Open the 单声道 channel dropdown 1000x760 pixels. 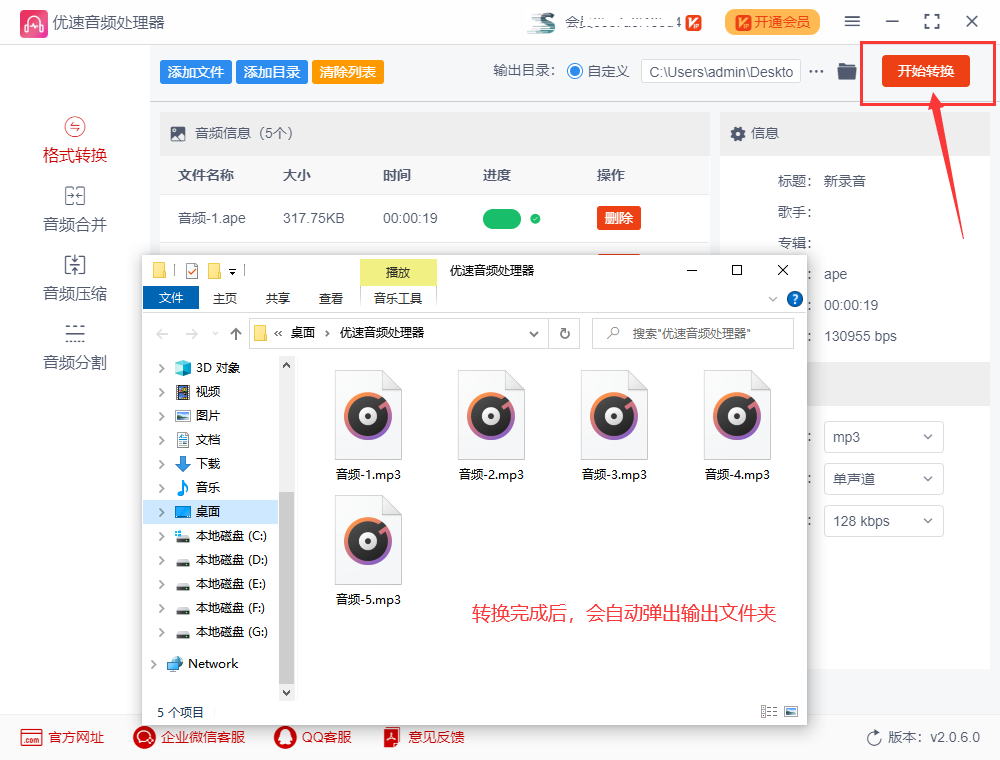[883, 479]
